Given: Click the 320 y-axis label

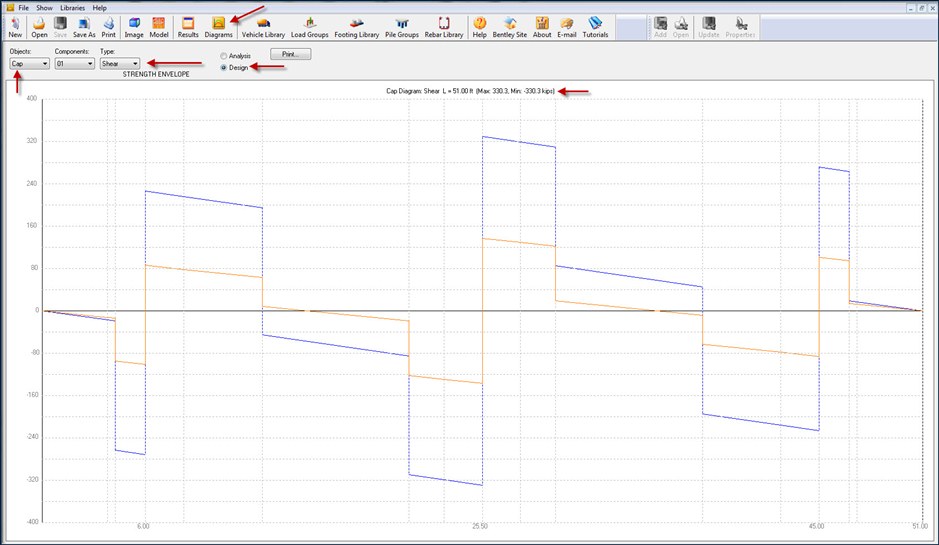Looking at the screenshot, I should point(32,141).
